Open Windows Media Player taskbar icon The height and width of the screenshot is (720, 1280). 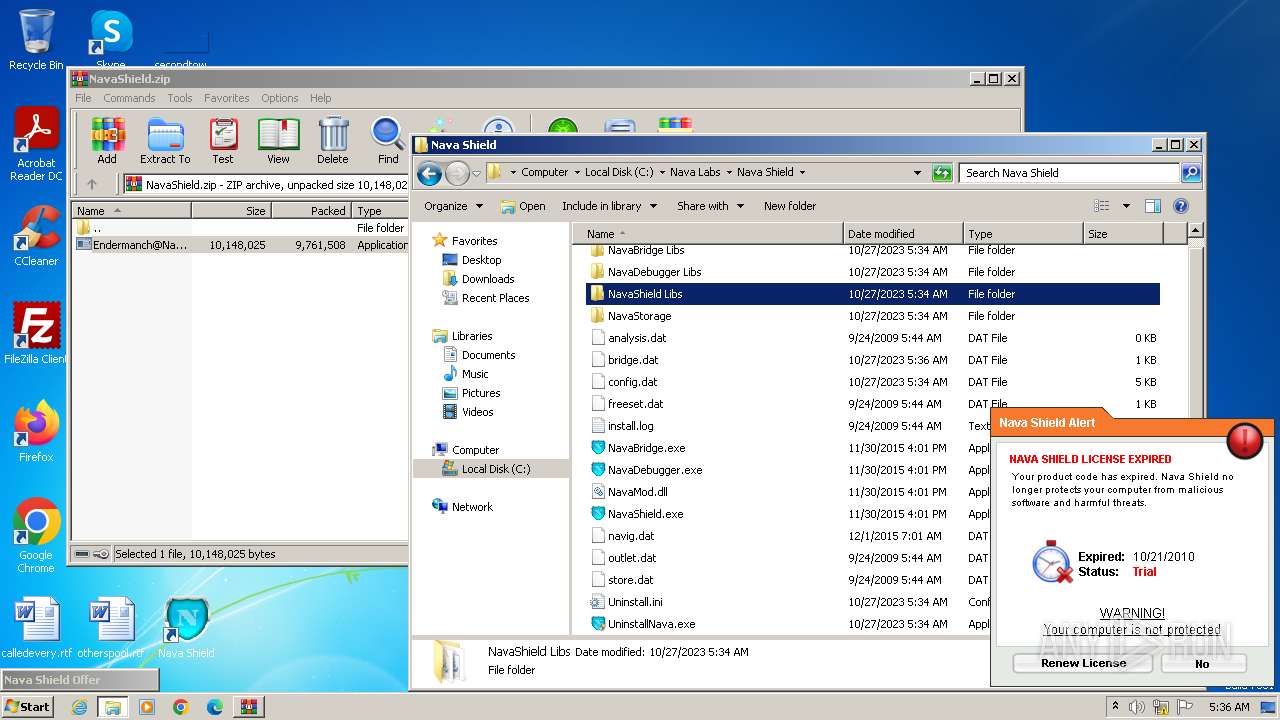(x=147, y=707)
